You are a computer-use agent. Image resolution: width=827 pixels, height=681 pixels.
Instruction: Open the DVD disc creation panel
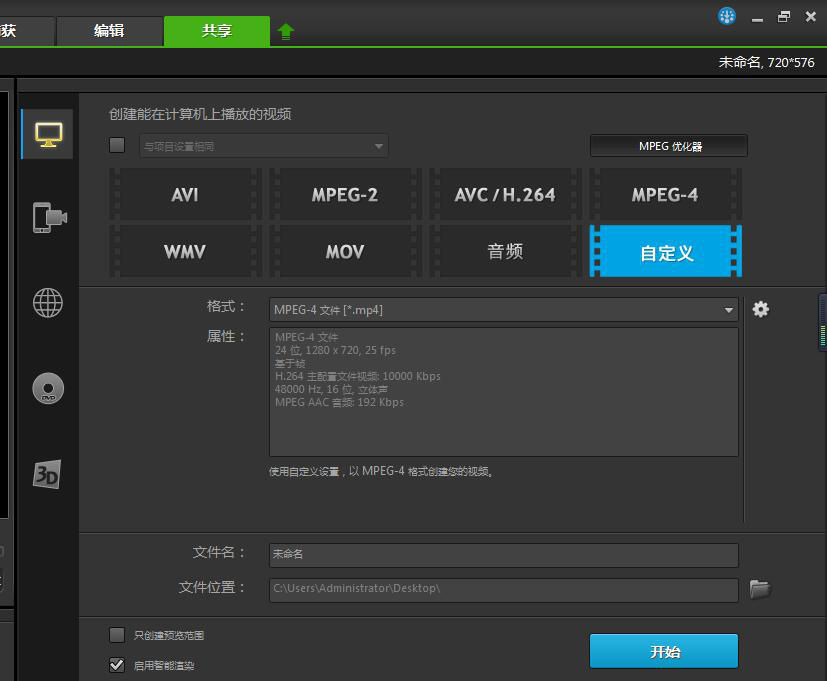45,388
